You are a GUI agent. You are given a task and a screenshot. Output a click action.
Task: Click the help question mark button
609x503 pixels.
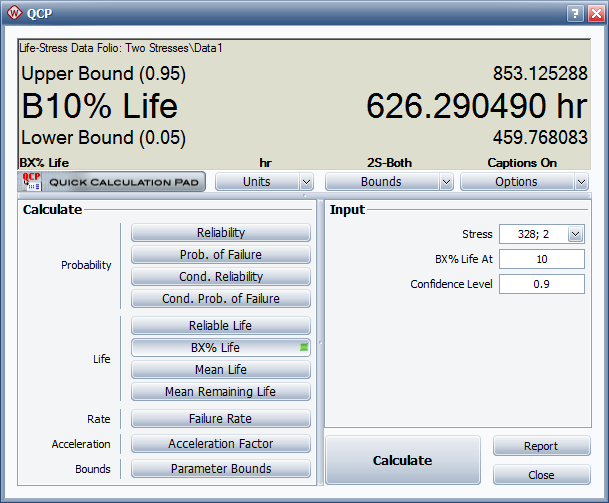tap(573, 14)
